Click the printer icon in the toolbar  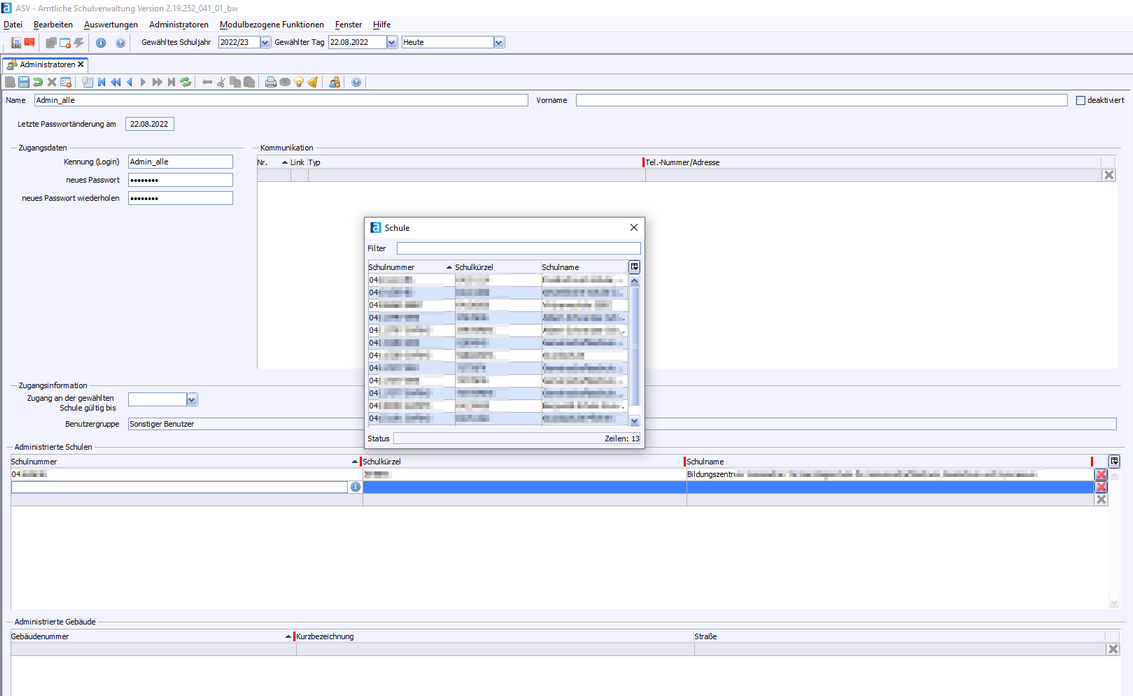pos(270,82)
